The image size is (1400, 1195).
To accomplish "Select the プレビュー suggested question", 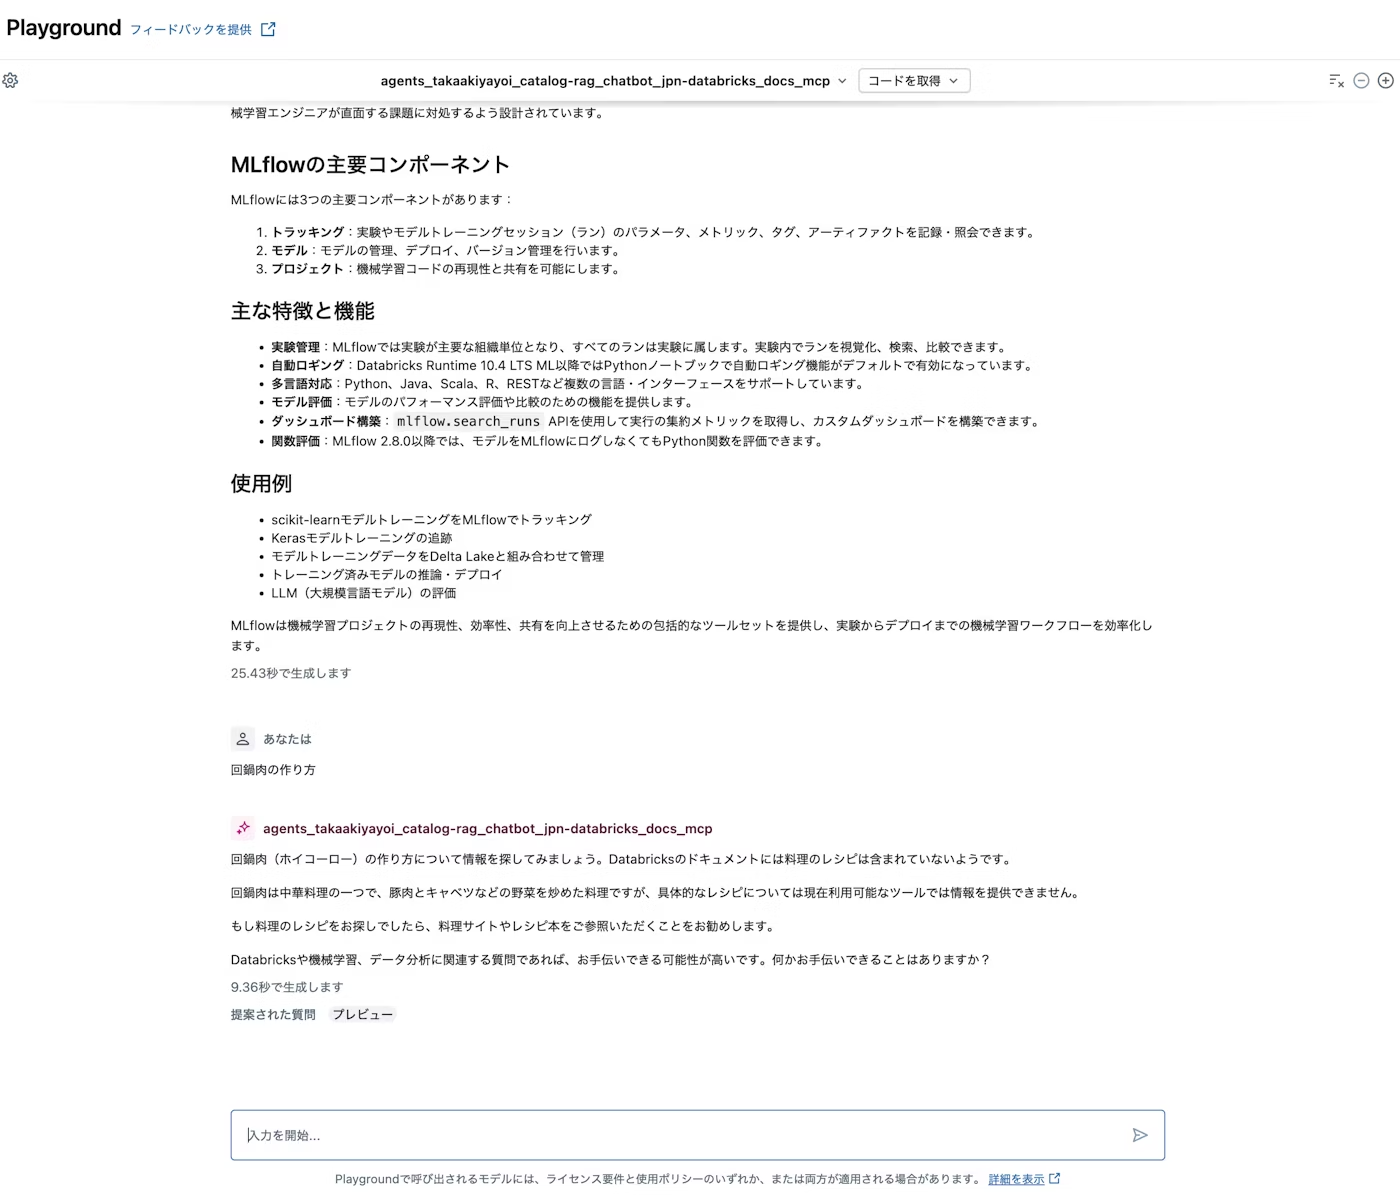I will point(362,1013).
